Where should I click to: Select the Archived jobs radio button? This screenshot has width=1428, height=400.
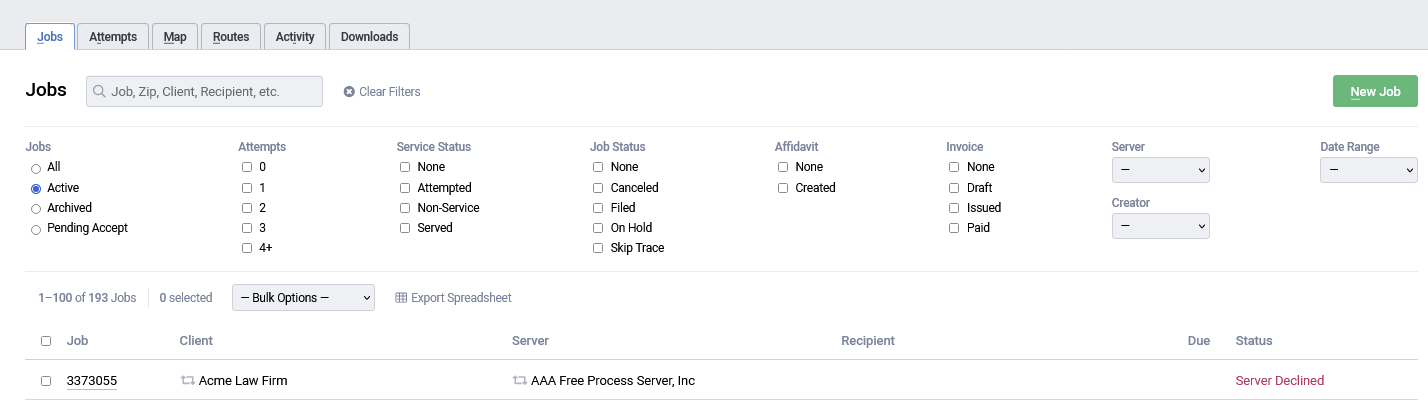pos(36,208)
